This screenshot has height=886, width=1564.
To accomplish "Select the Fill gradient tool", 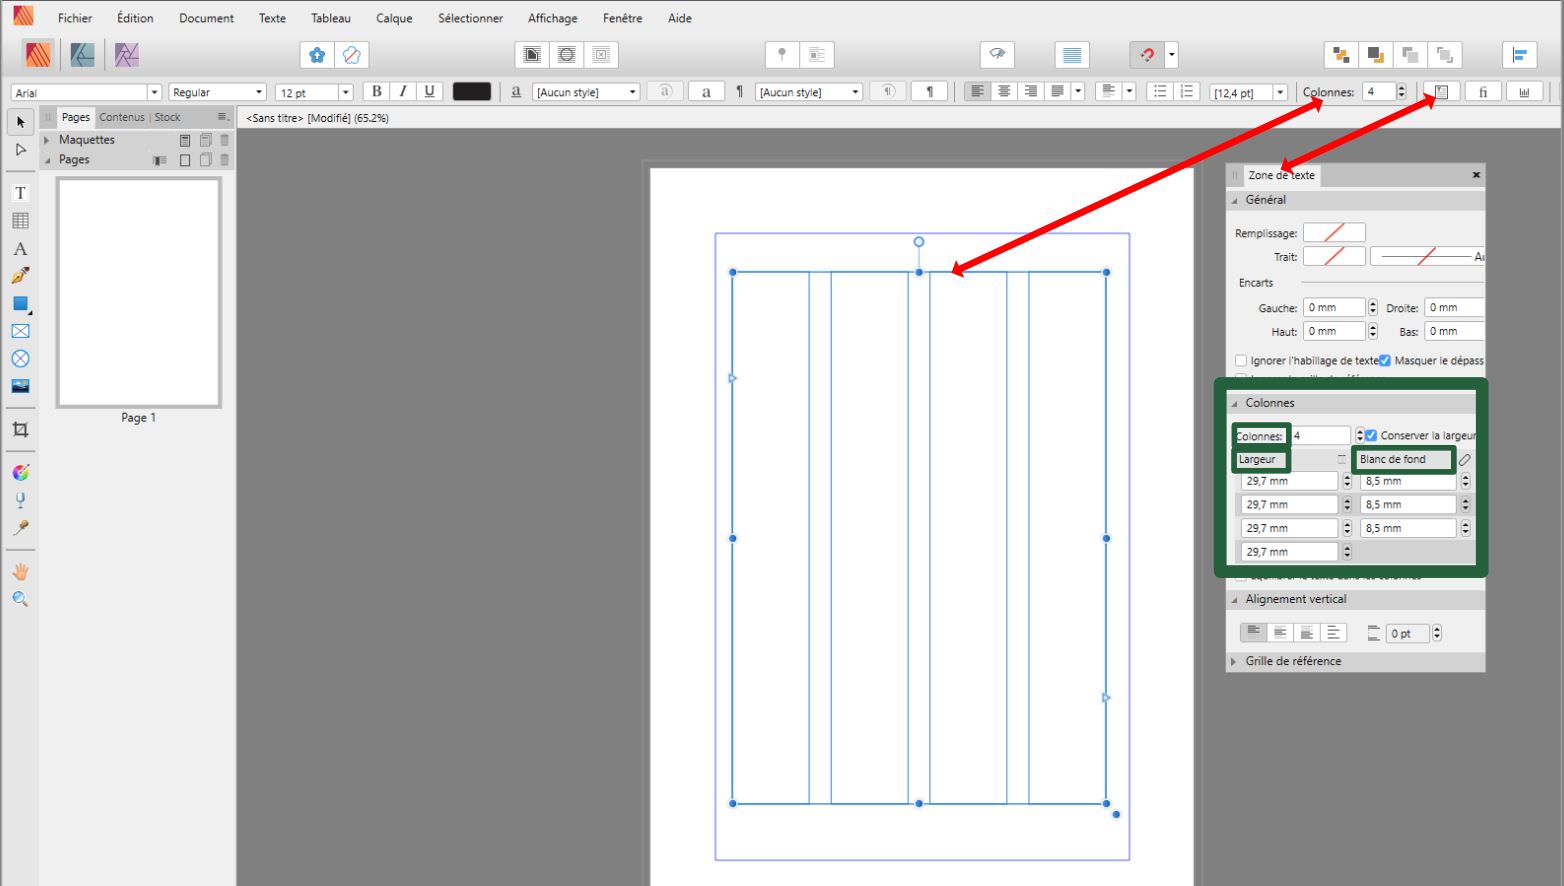I will (20, 473).
